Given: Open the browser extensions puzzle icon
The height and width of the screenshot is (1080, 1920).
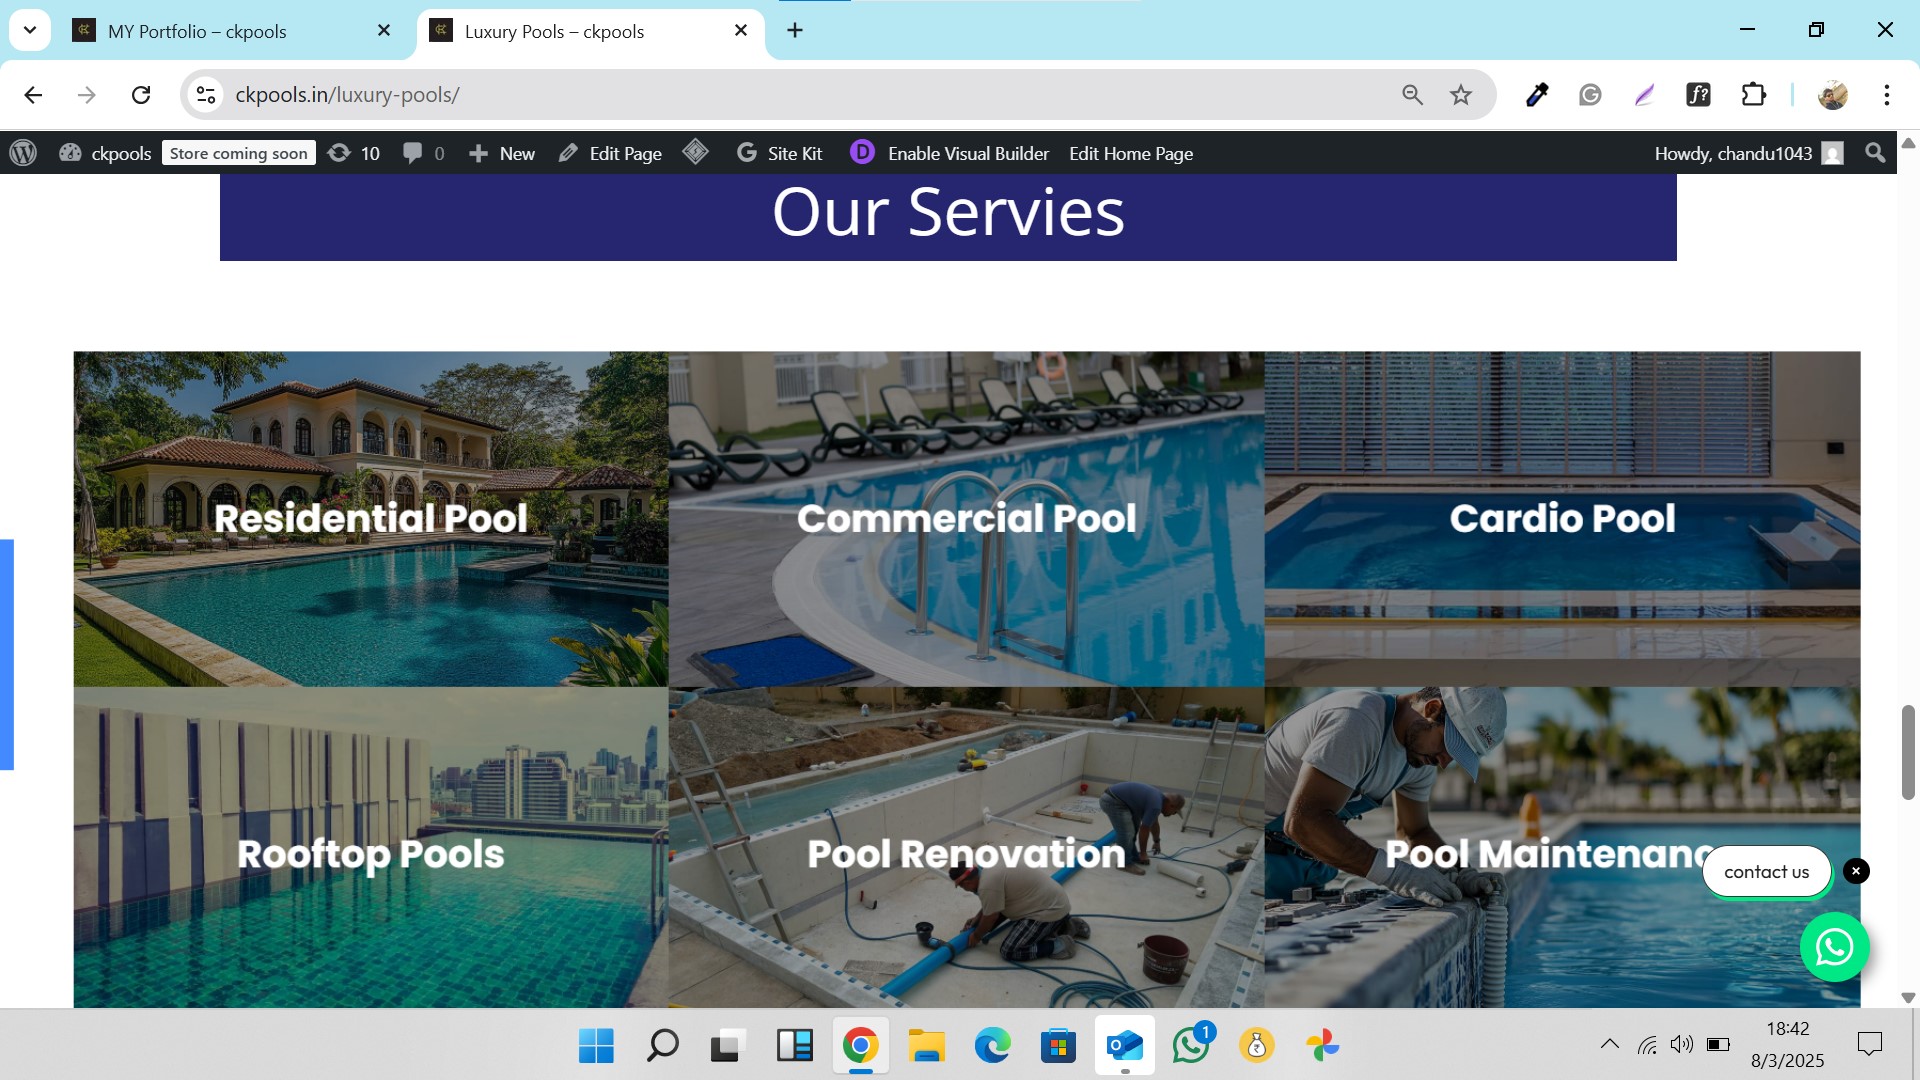Looking at the screenshot, I should click(1754, 95).
